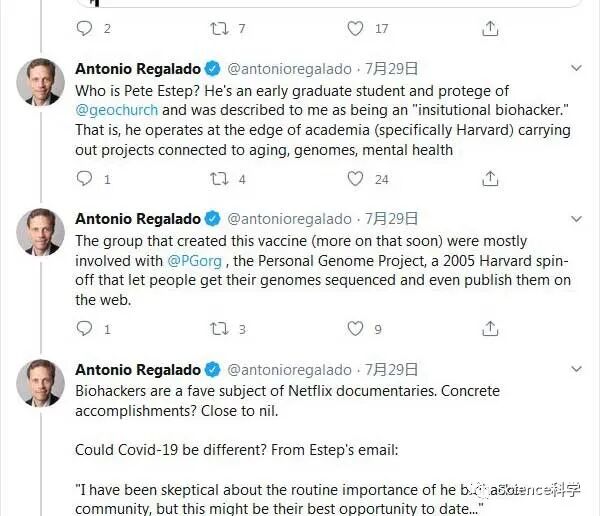
Task: Expand options for the Pete Estep tweet
Action: coord(576,69)
